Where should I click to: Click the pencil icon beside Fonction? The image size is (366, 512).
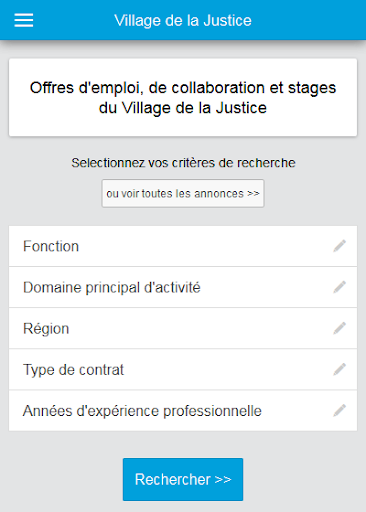(x=339, y=246)
